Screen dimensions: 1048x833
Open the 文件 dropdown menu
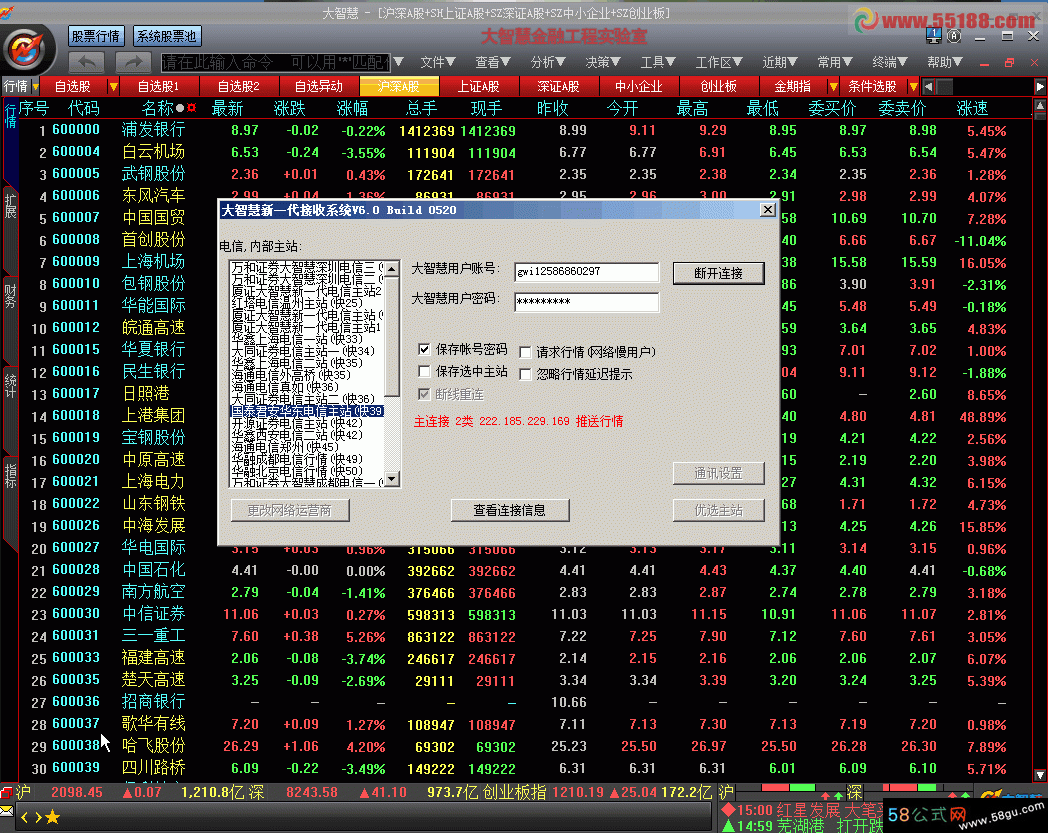tap(438, 62)
